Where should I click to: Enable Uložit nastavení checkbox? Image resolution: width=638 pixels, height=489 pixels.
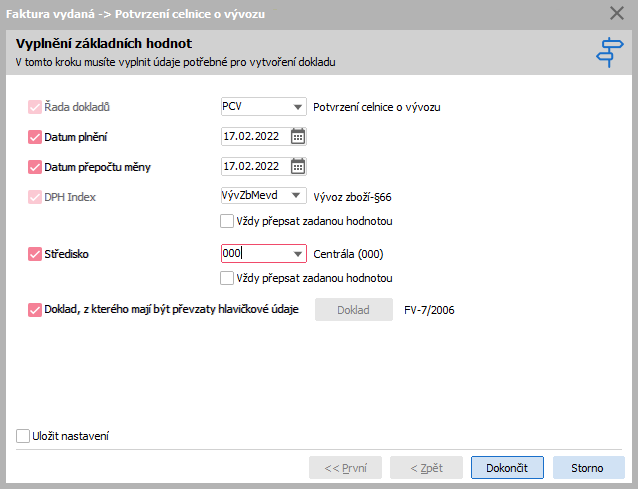(x=23, y=436)
